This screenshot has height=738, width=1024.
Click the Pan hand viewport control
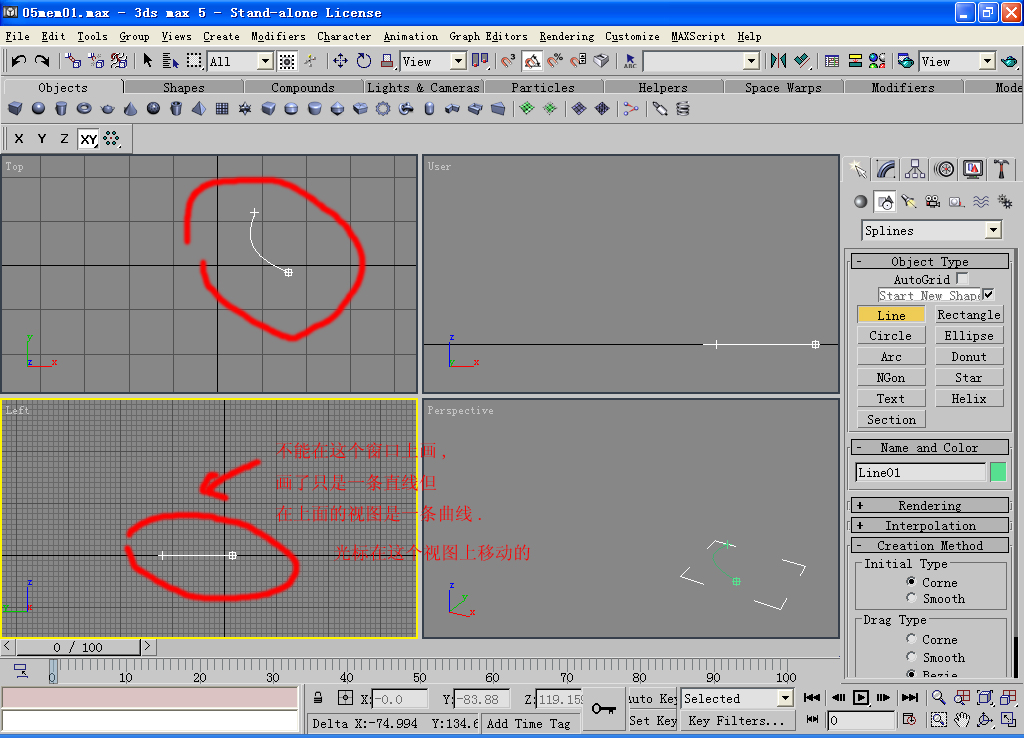(962, 720)
